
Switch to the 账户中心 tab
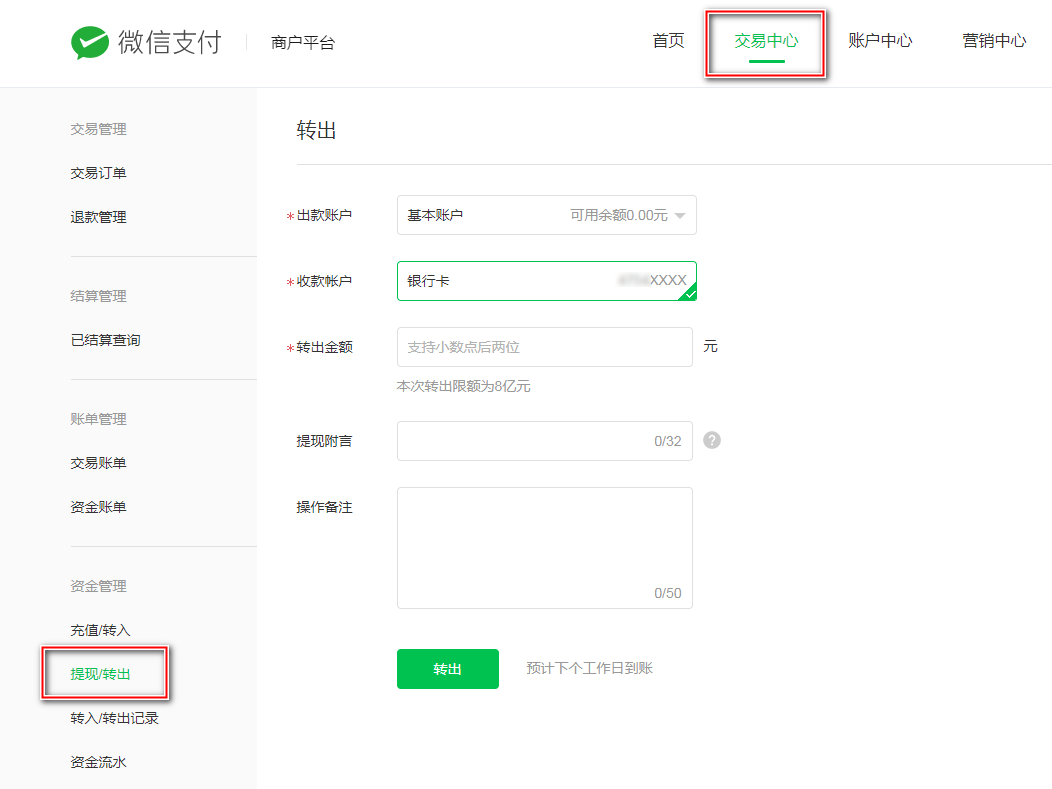click(880, 41)
